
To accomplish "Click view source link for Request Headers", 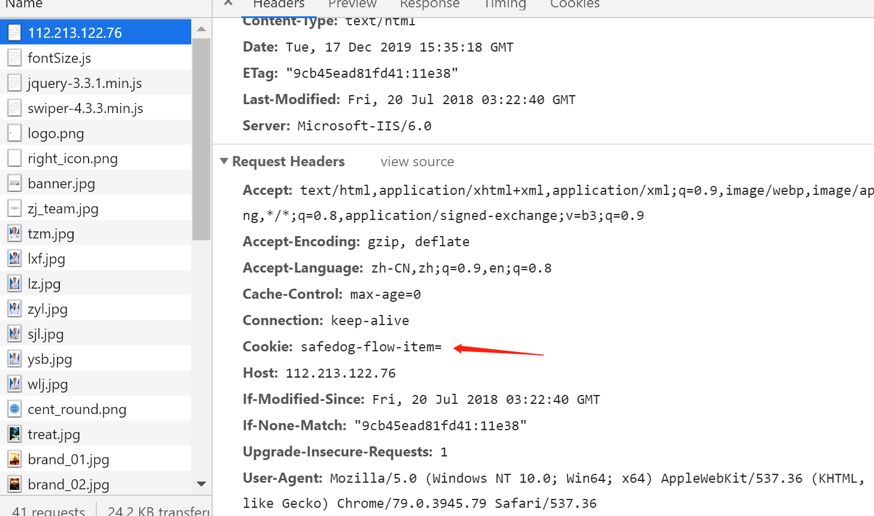I will tap(417, 162).
